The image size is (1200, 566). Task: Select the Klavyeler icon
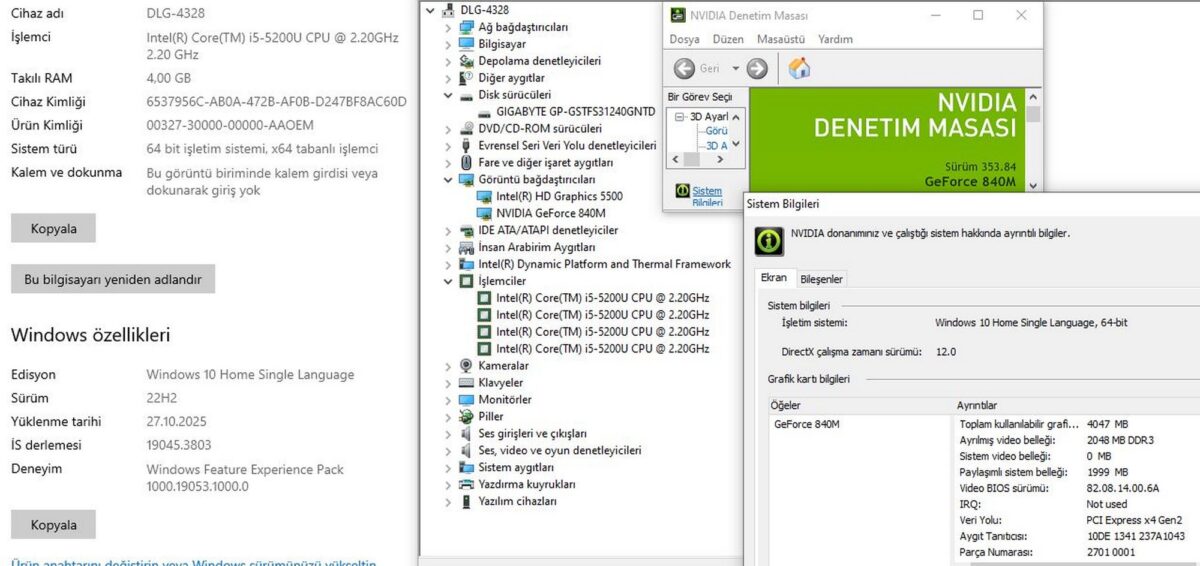[x=466, y=383]
